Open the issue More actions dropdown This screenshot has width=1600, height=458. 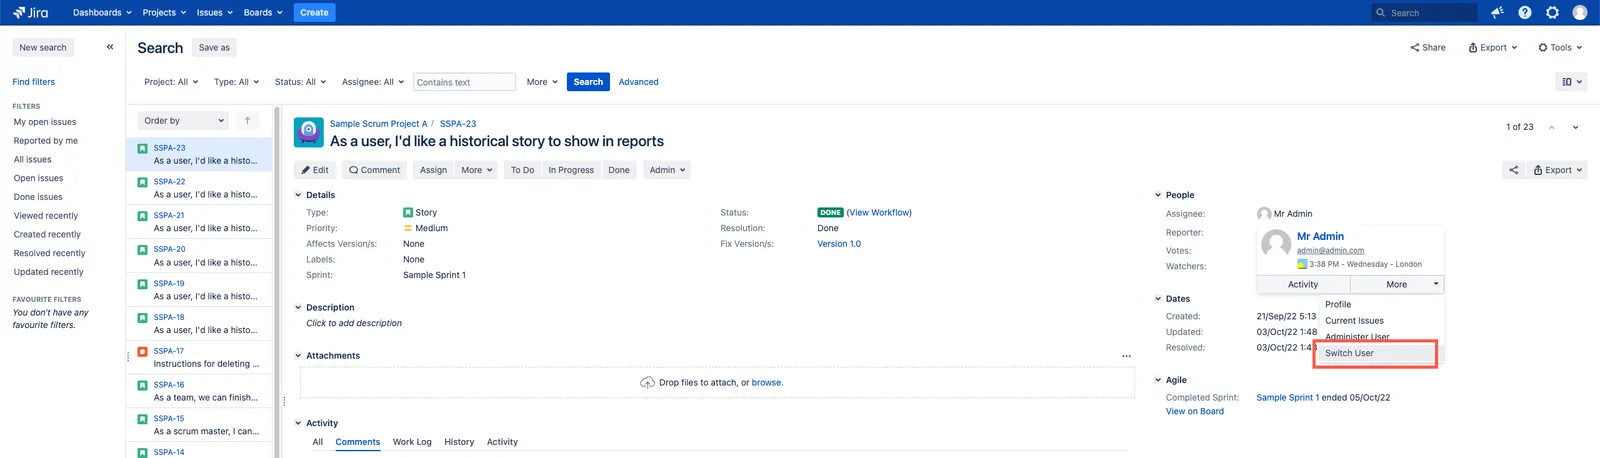click(476, 170)
